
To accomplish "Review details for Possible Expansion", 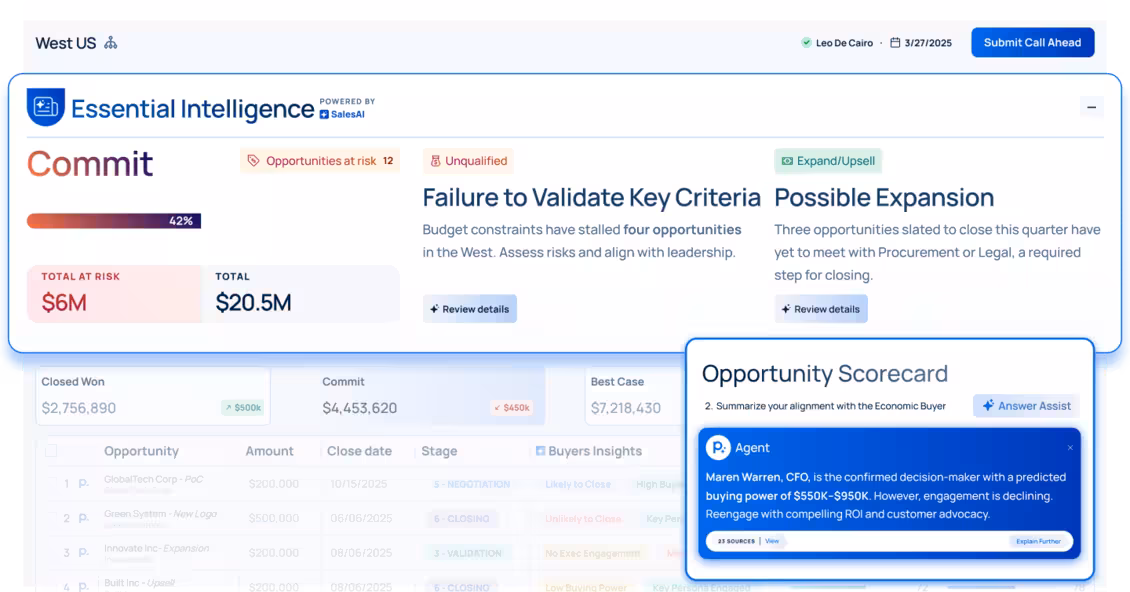I will pyautogui.click(x=821, y=309).
